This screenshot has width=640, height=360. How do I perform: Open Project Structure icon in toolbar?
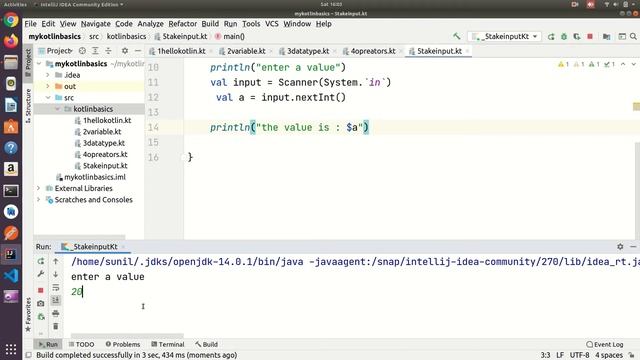(x=607, y=36)
